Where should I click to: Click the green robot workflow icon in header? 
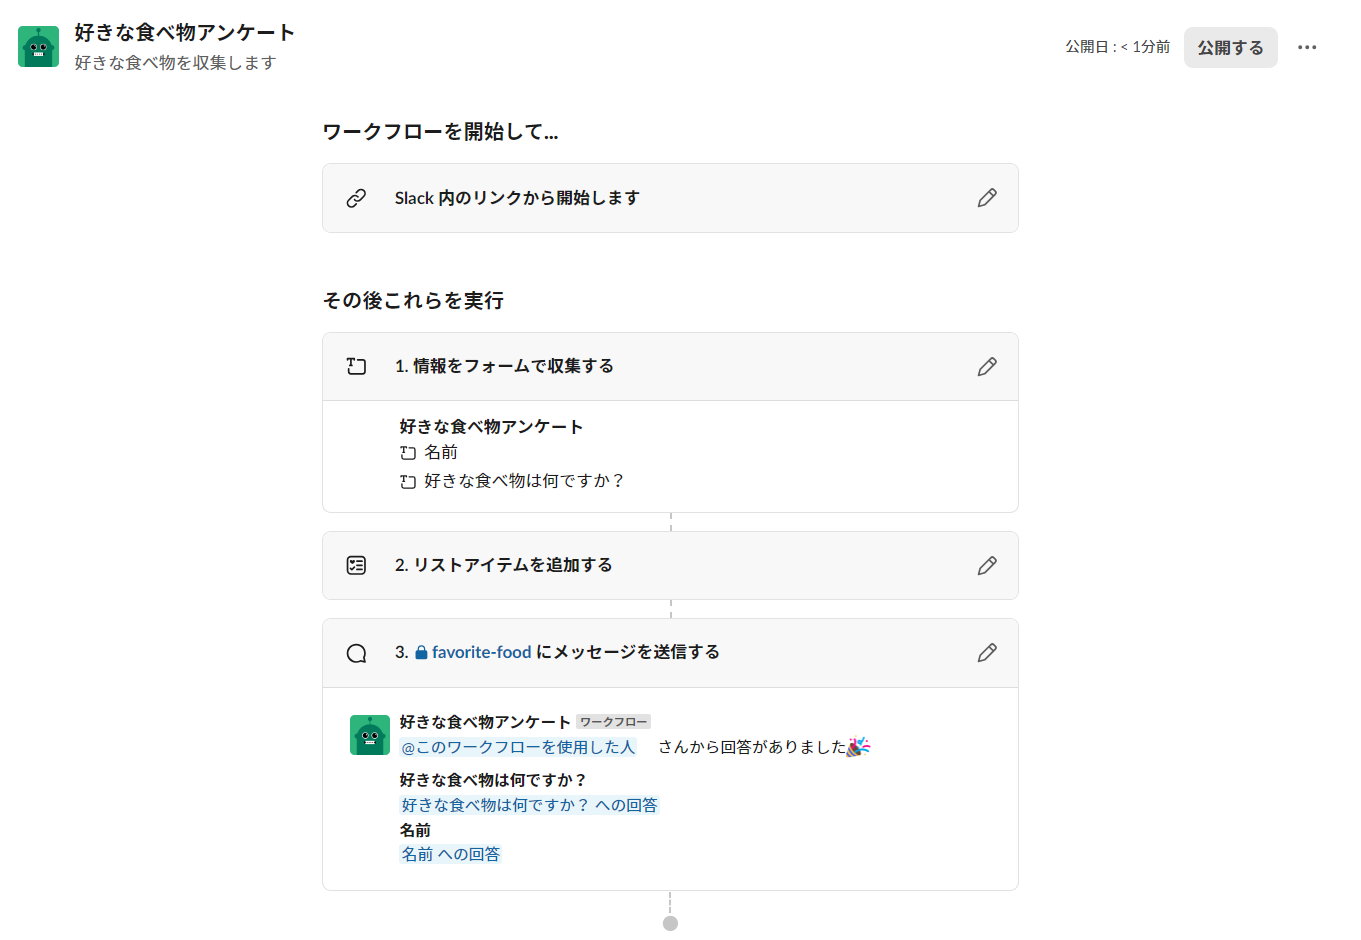(x=38, y=47)
